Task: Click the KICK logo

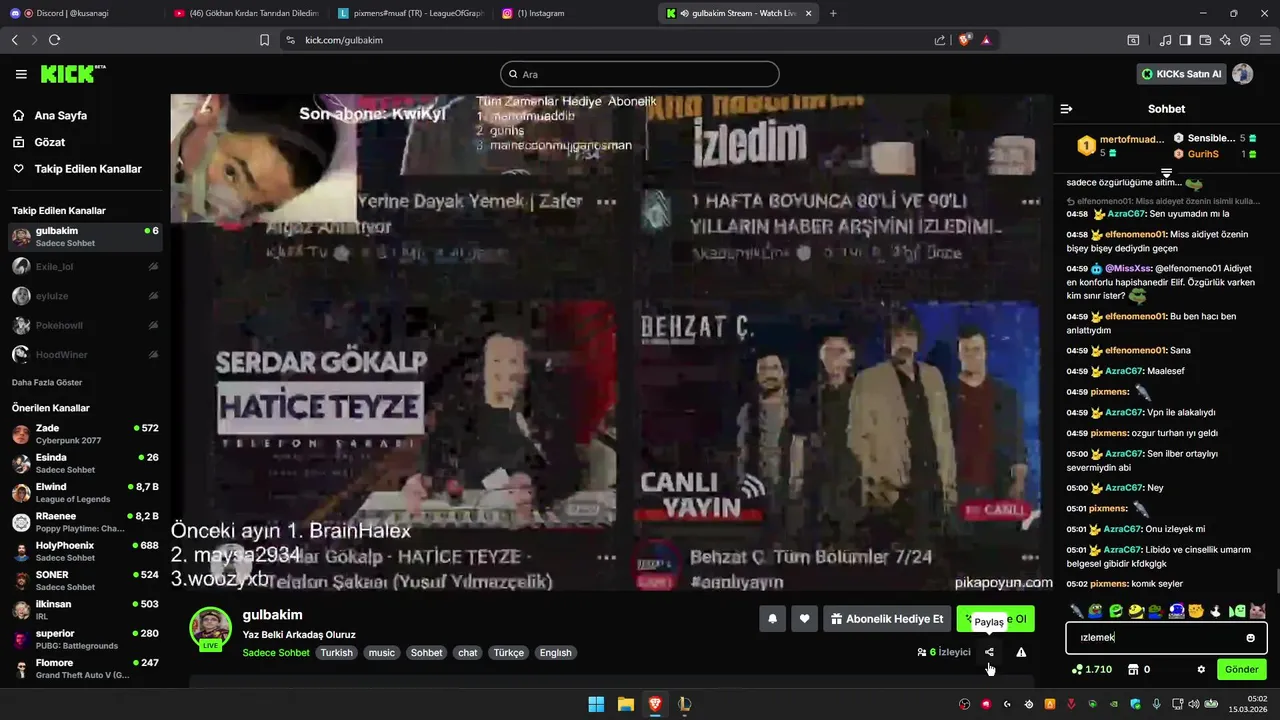Action: (x=72, y=74)
